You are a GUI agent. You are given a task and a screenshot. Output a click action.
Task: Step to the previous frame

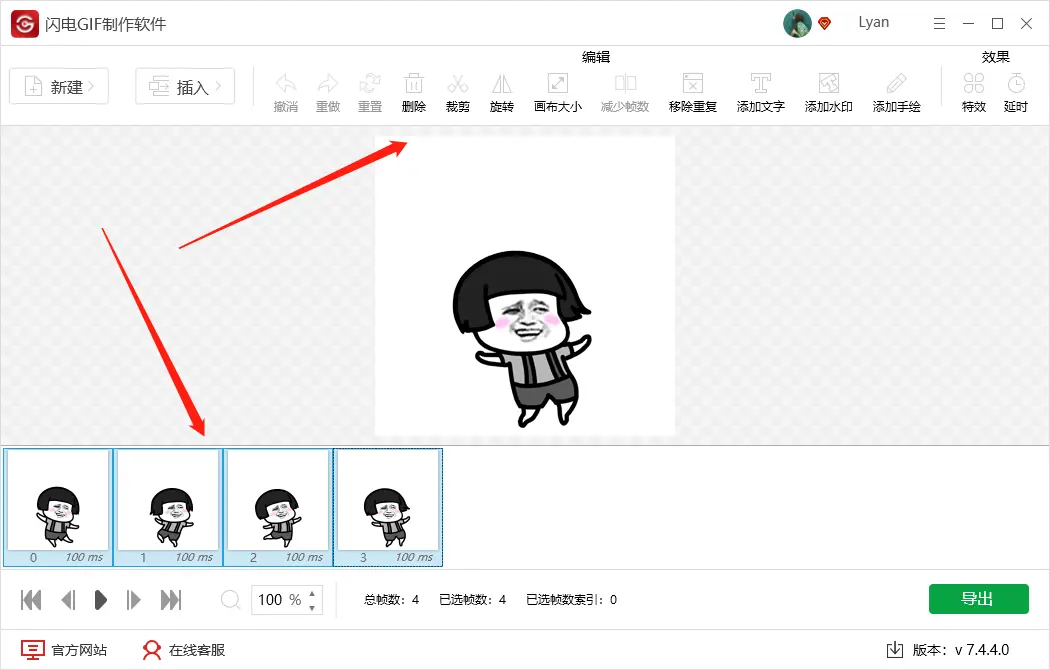tap(68, 600)
